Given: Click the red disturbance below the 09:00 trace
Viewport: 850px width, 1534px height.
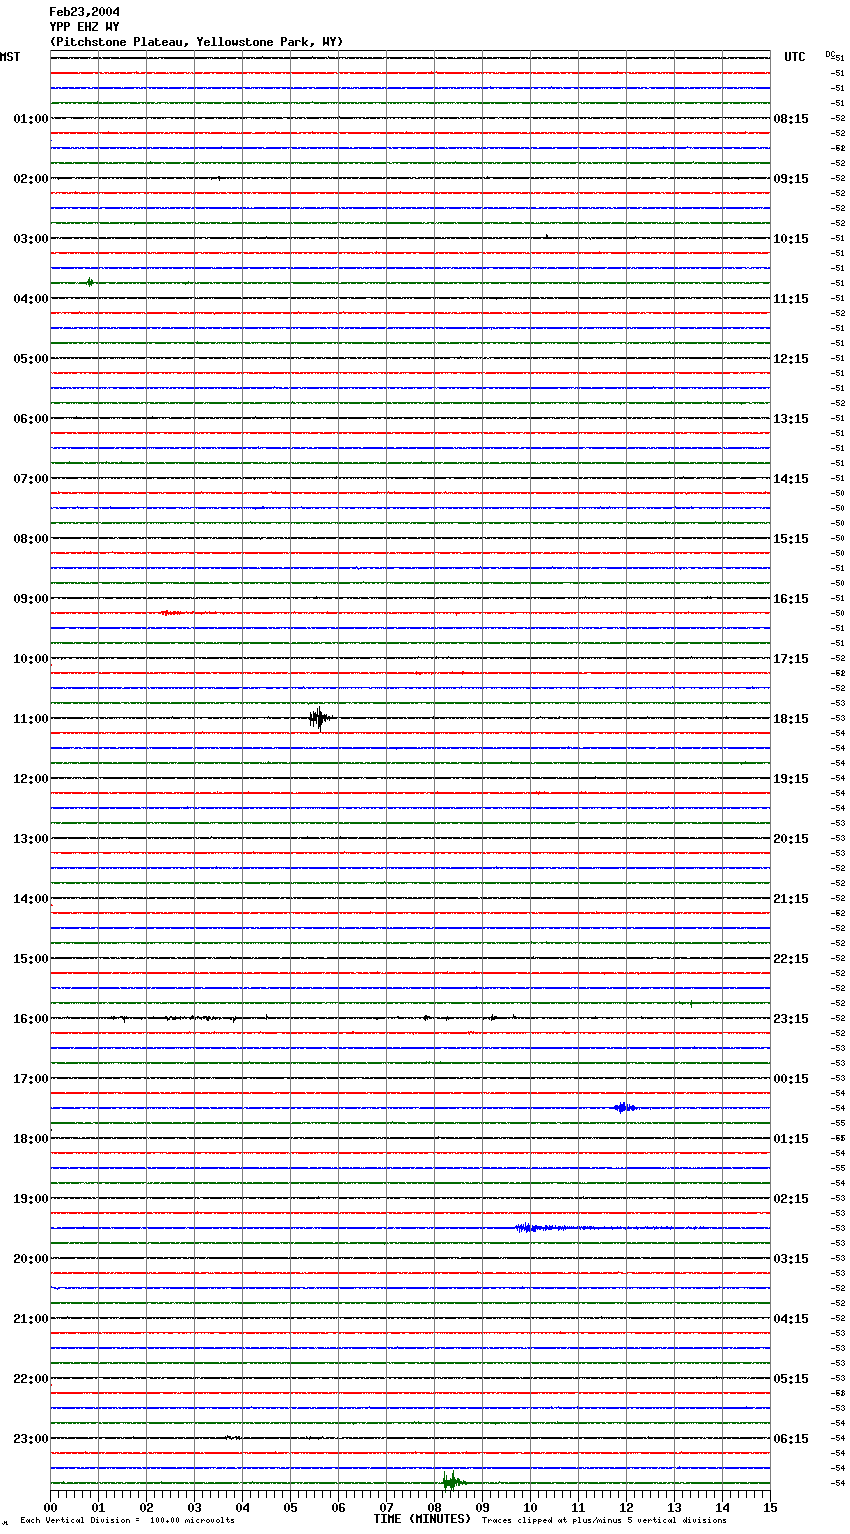Looking at the screenshot, I should [172, 612].
